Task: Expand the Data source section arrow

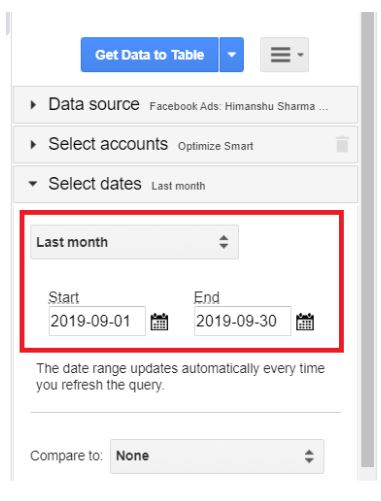Action: 33,105
